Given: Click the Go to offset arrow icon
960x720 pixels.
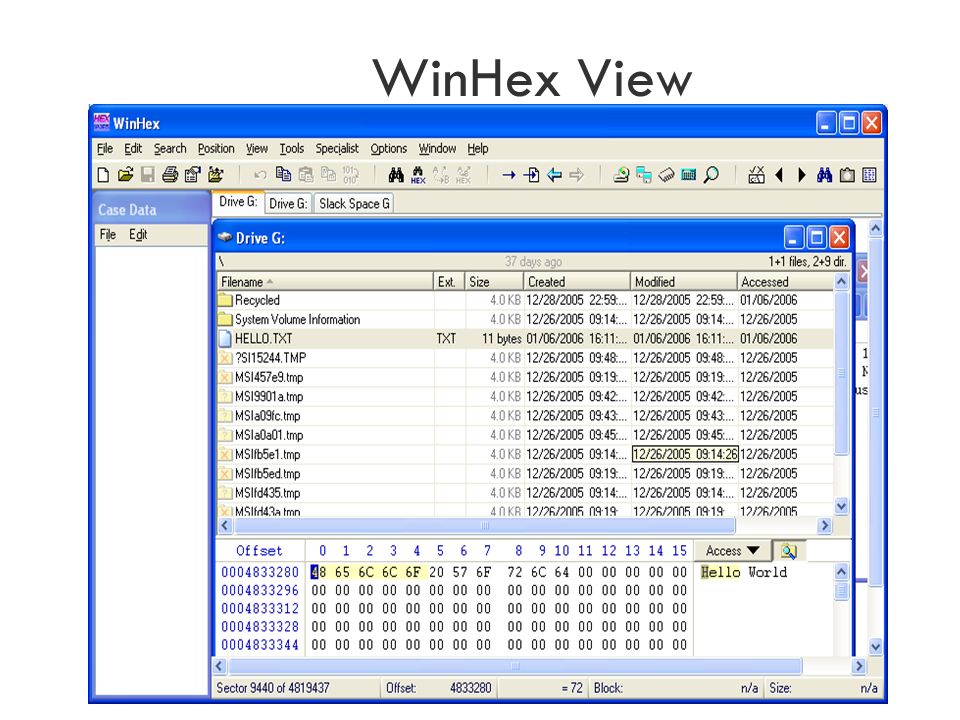Looking at the screenshot, I should (x=508, y=175).
